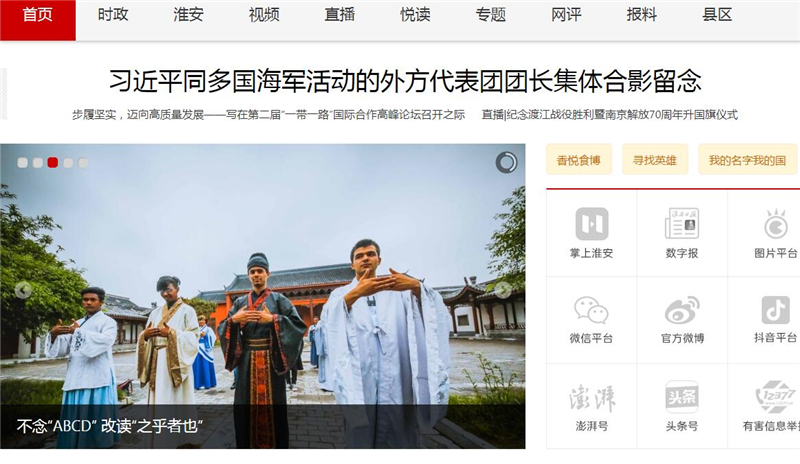Advance to next carousel slide arrow
800x464 pixels.
tap(503, 290)
